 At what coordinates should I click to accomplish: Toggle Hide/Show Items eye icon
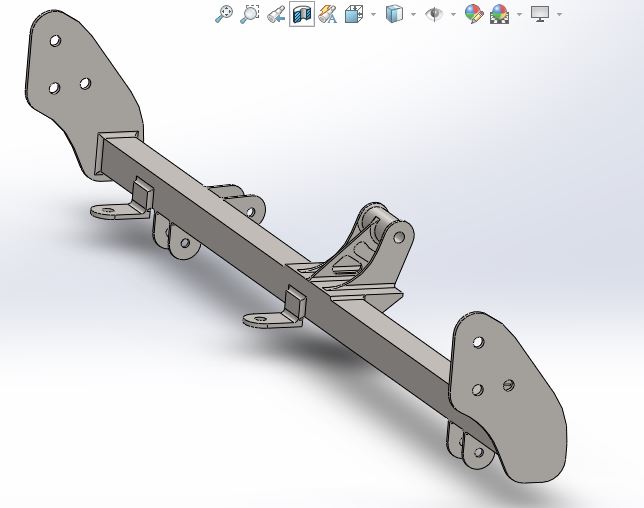434,14
